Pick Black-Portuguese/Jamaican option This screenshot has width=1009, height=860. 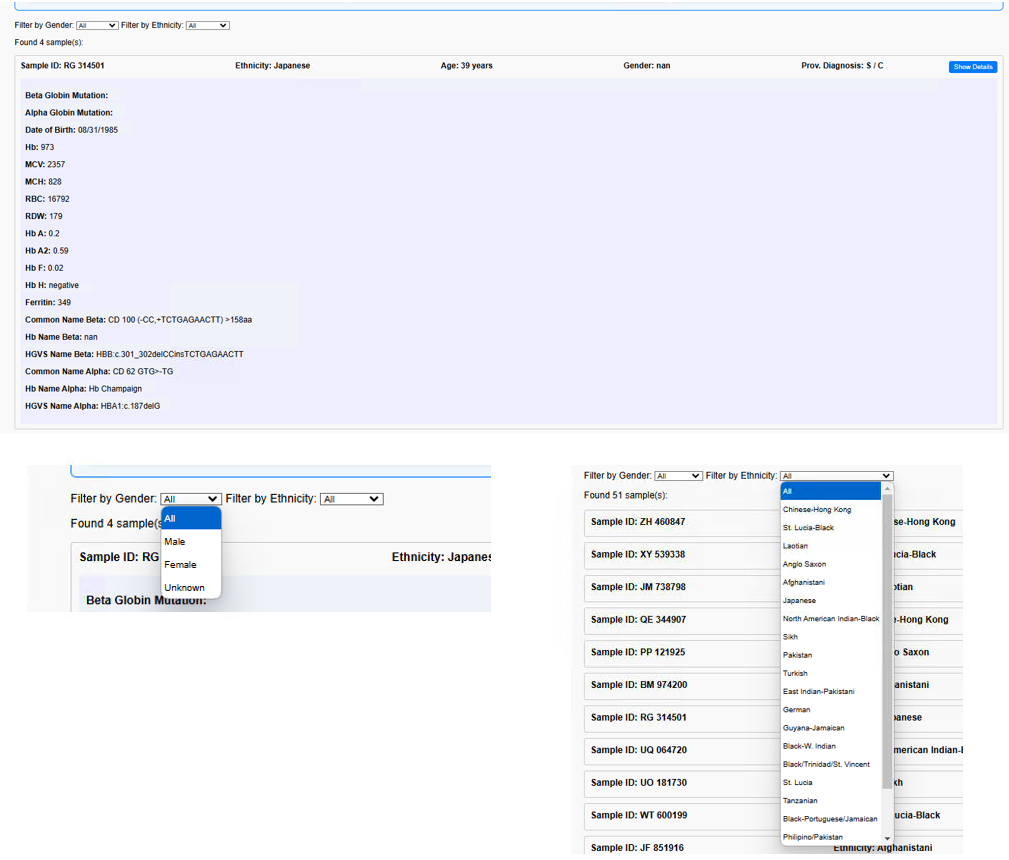coord(830,819)
